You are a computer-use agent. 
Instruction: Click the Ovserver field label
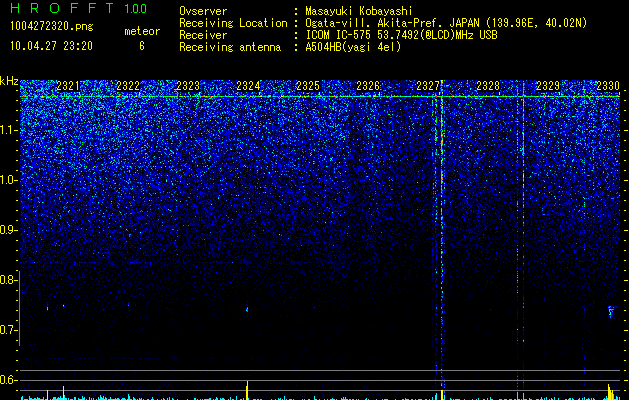coord(203,12)
